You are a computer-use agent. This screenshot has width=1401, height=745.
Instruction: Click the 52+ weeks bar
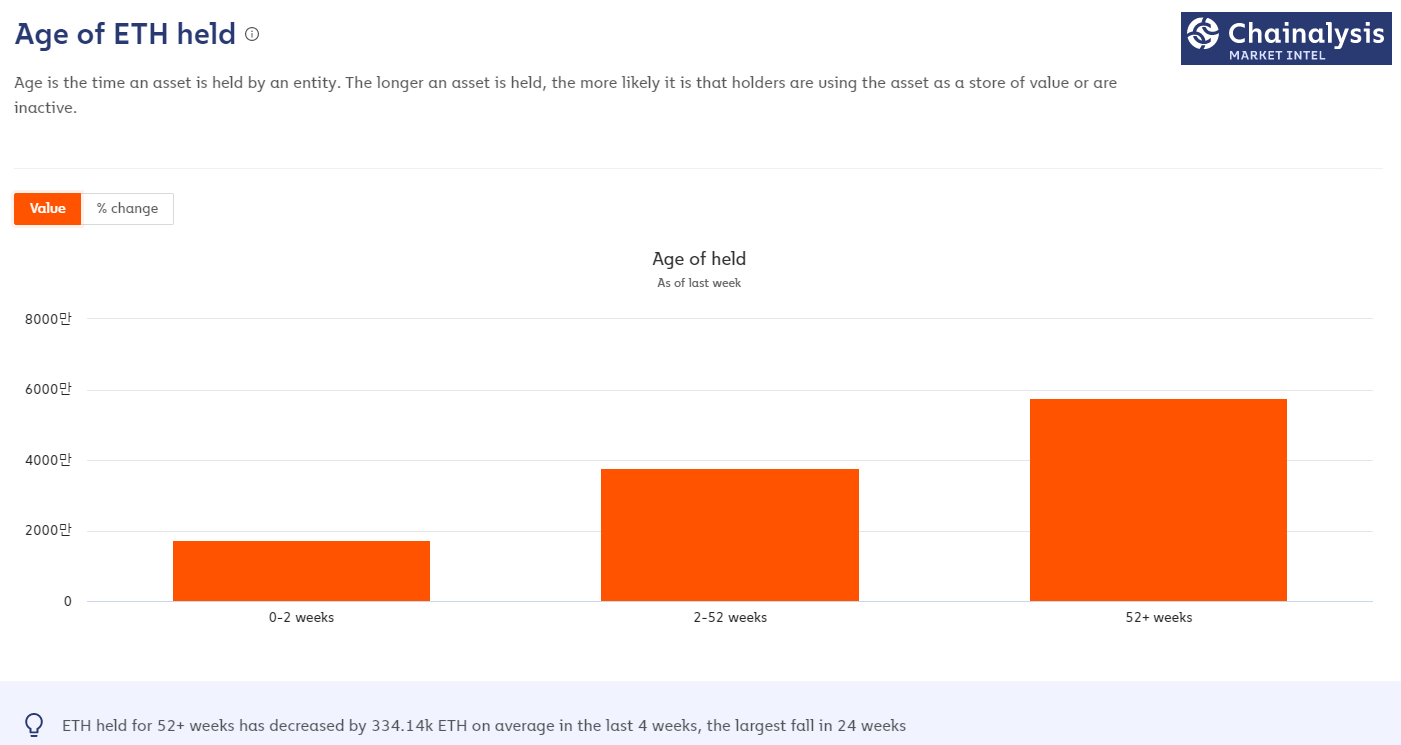(x=1158, y=500)
